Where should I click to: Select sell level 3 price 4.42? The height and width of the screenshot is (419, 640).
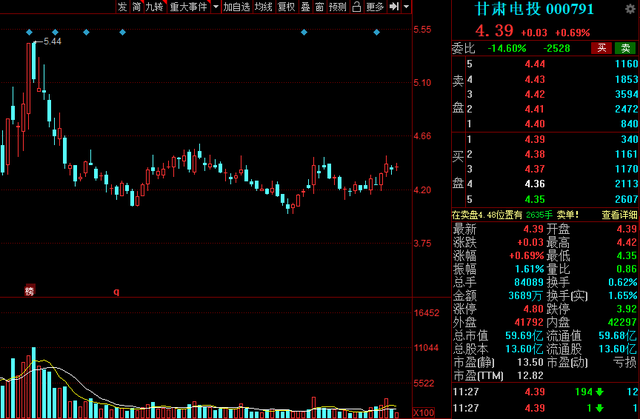coord(535,94)
